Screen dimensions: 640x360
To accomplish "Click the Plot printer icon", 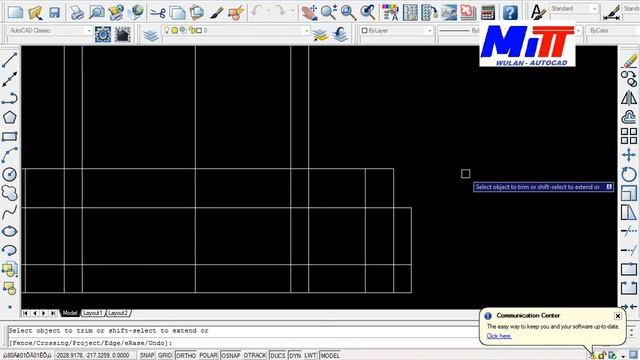I will 76,13.
